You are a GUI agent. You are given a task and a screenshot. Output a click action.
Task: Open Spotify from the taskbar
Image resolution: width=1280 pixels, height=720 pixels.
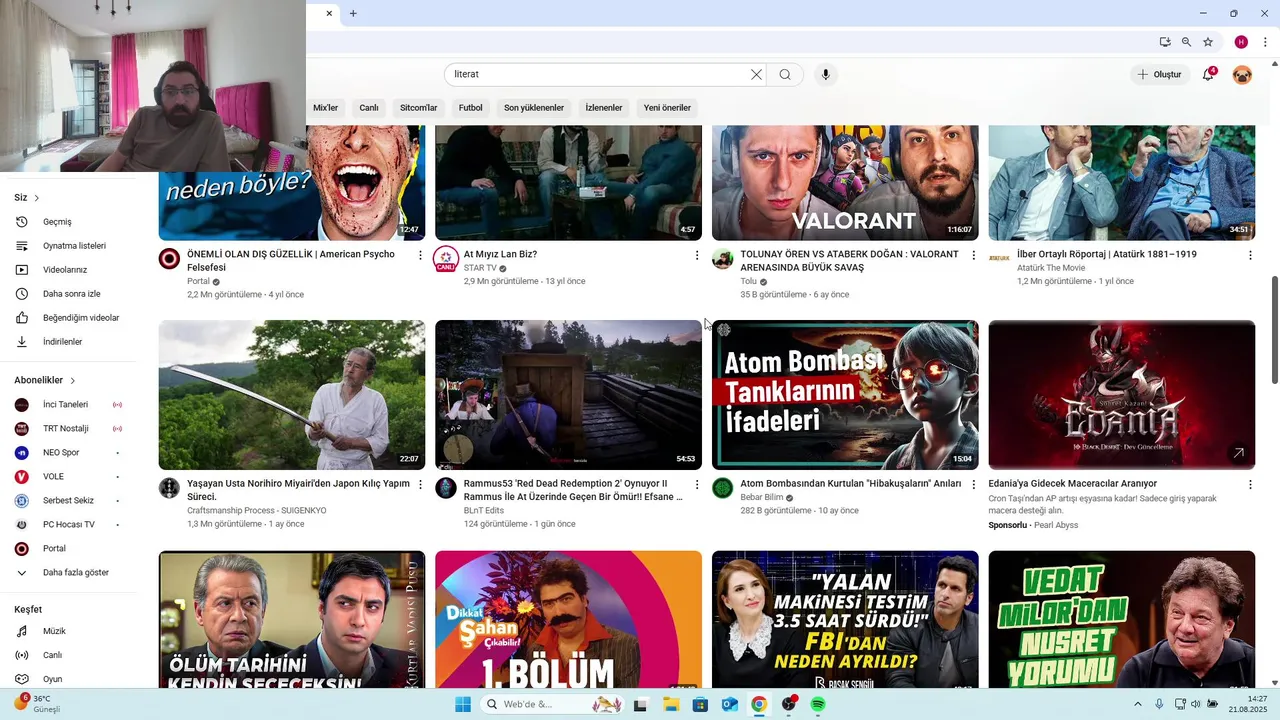coord(818,705)
